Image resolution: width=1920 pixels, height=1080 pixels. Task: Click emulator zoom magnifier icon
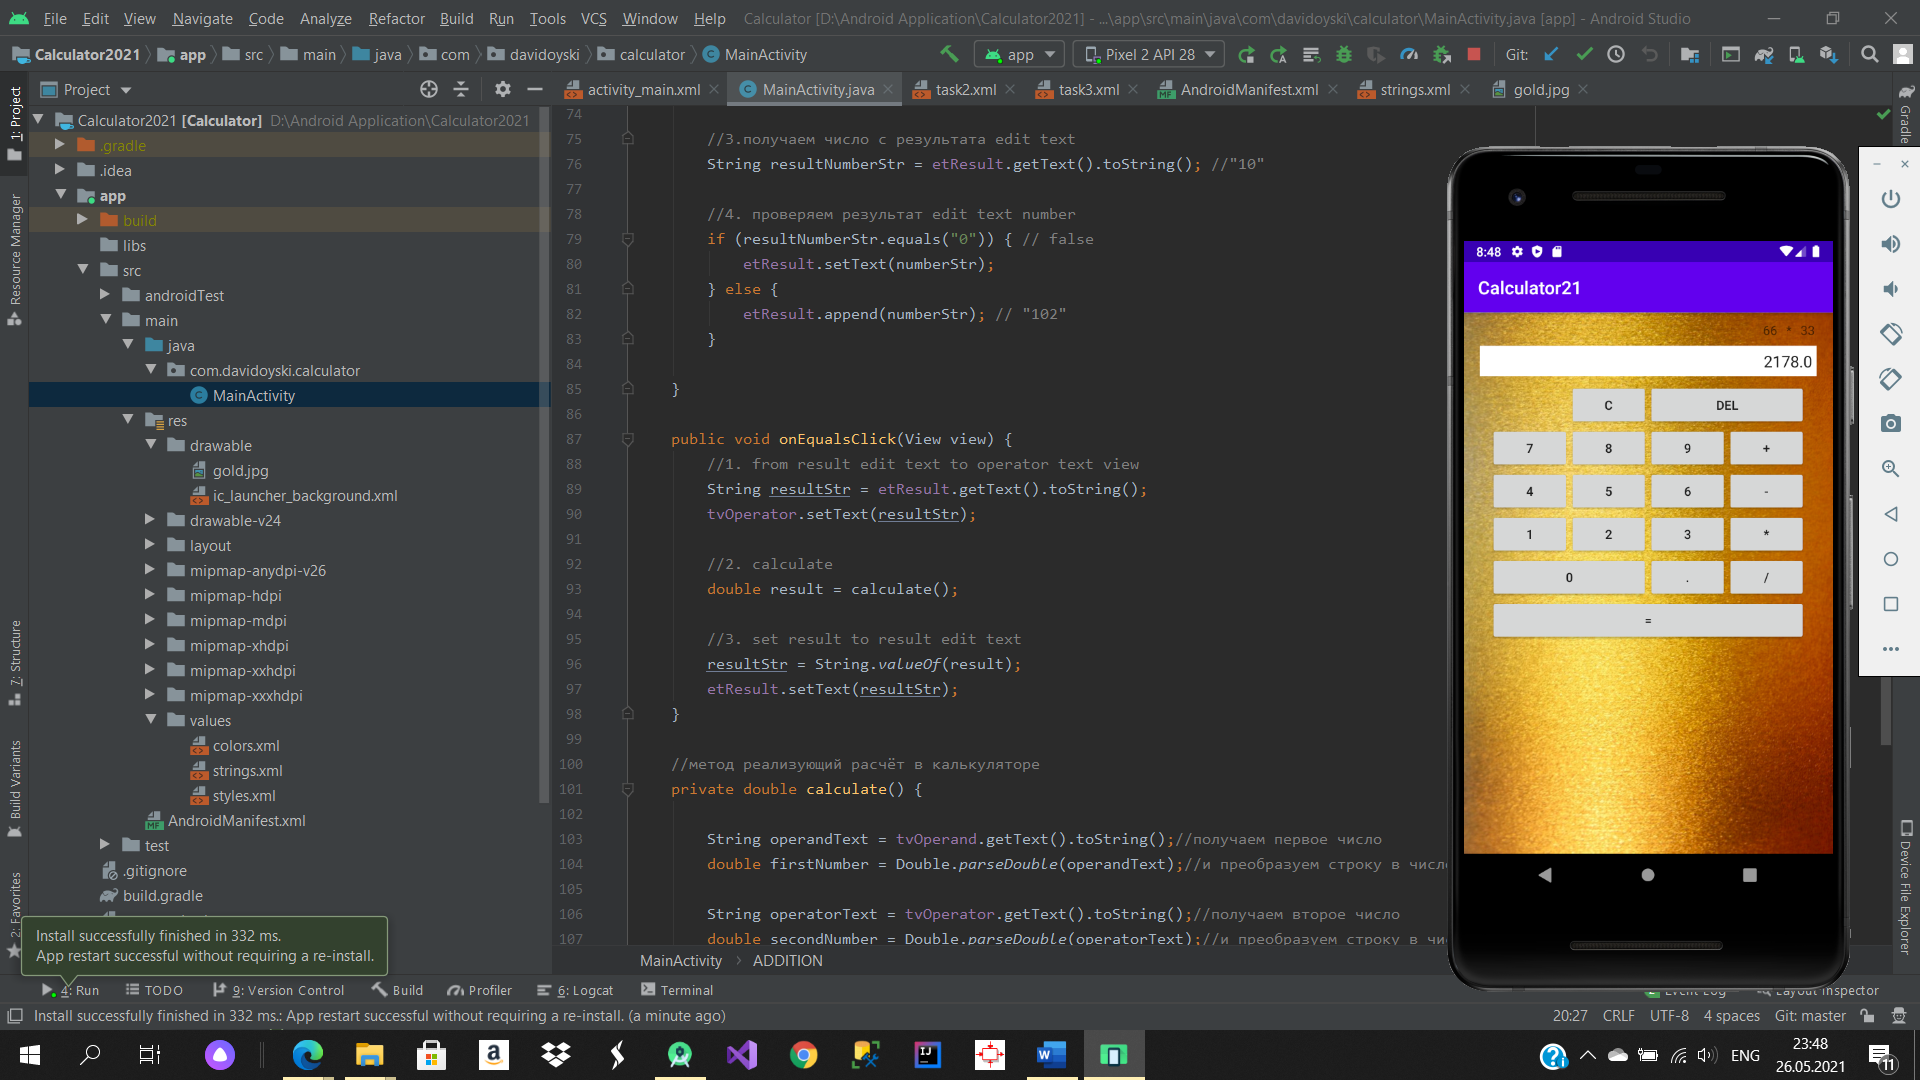click(1890, 469)
